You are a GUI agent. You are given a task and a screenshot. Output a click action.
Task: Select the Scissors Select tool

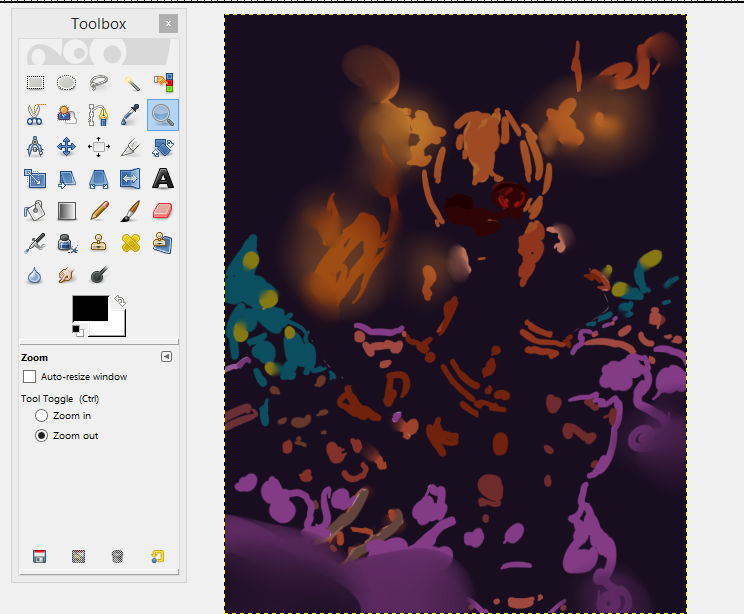pyautogui.click(x=35, y=115)
